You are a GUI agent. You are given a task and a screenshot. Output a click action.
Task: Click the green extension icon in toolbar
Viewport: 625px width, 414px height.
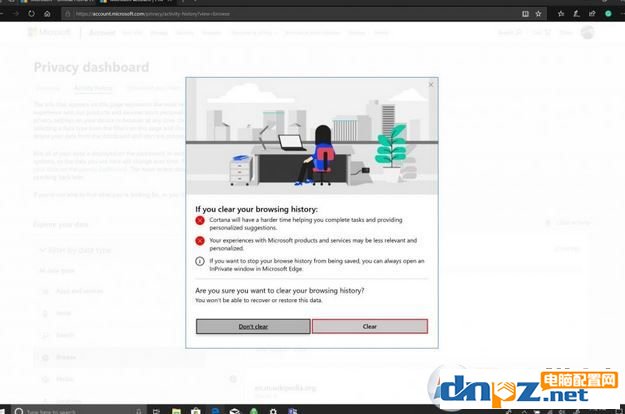pos(608,14)
